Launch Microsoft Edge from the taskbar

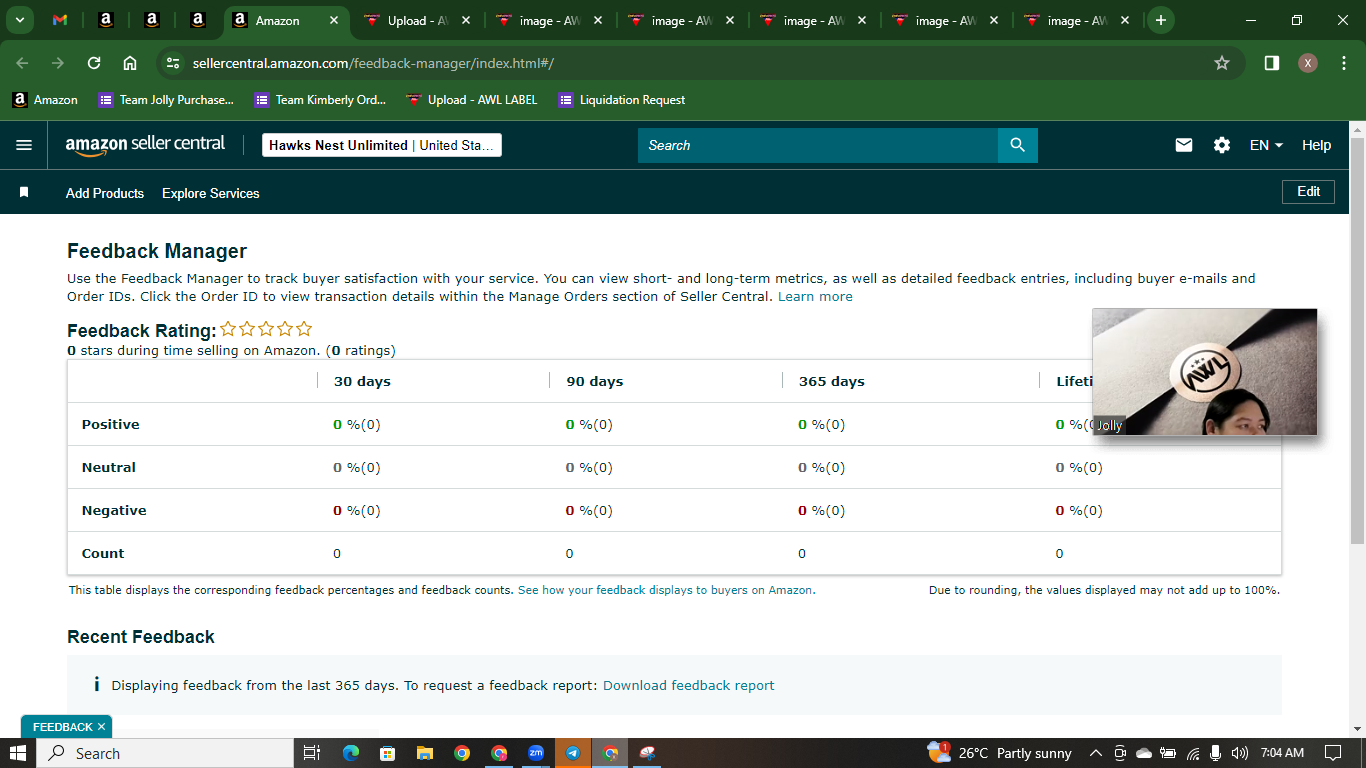350,753
